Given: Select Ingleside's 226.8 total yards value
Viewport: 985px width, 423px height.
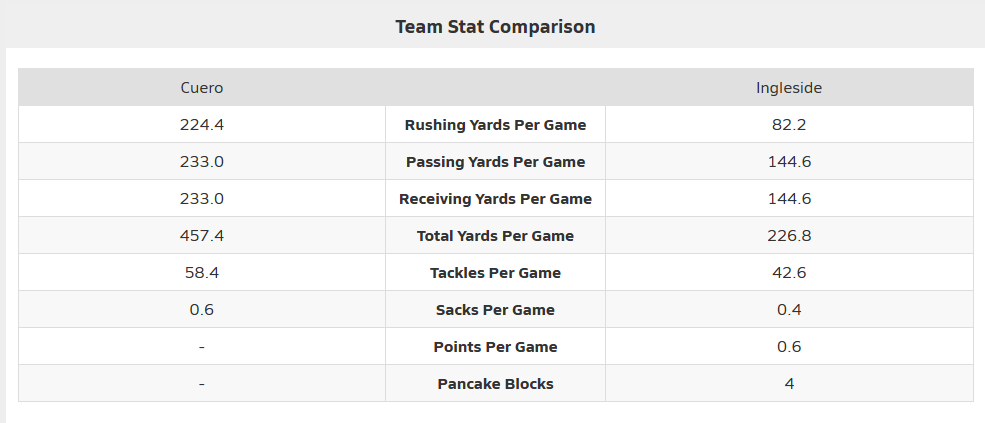Looking at the screenshot, I should (x=789, y=236).
